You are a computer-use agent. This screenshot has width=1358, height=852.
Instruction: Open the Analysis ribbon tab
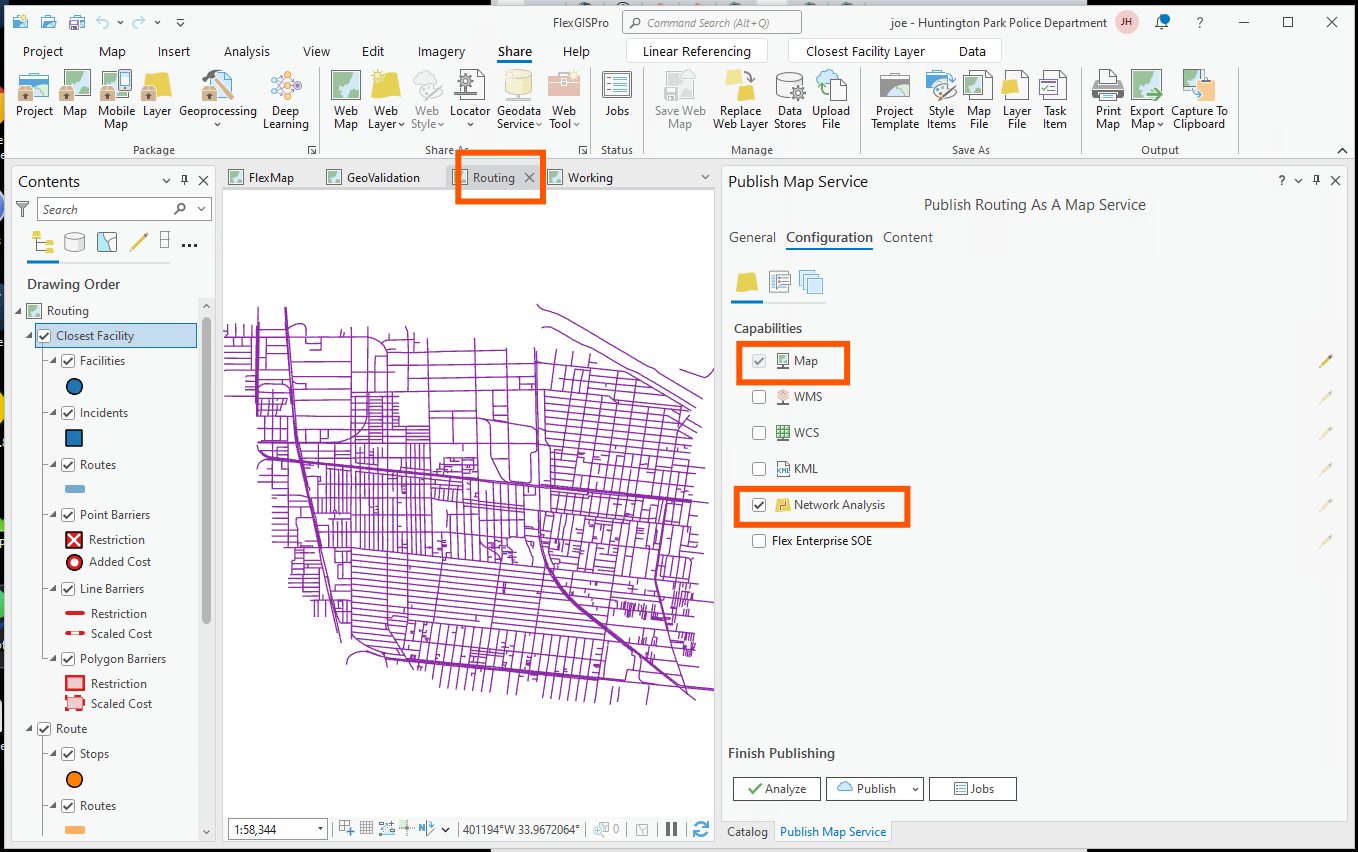point(247,51)
